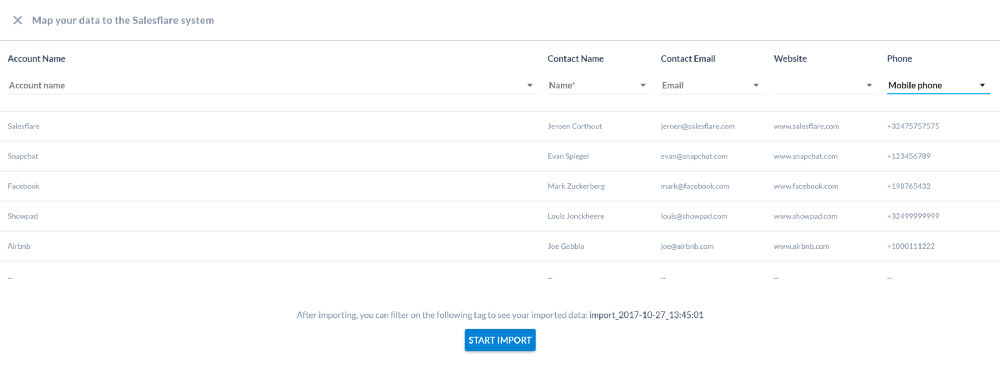Click the Snapchat account name cell
The height and width of the screenshot is (372, 1000).
(23, 156)
